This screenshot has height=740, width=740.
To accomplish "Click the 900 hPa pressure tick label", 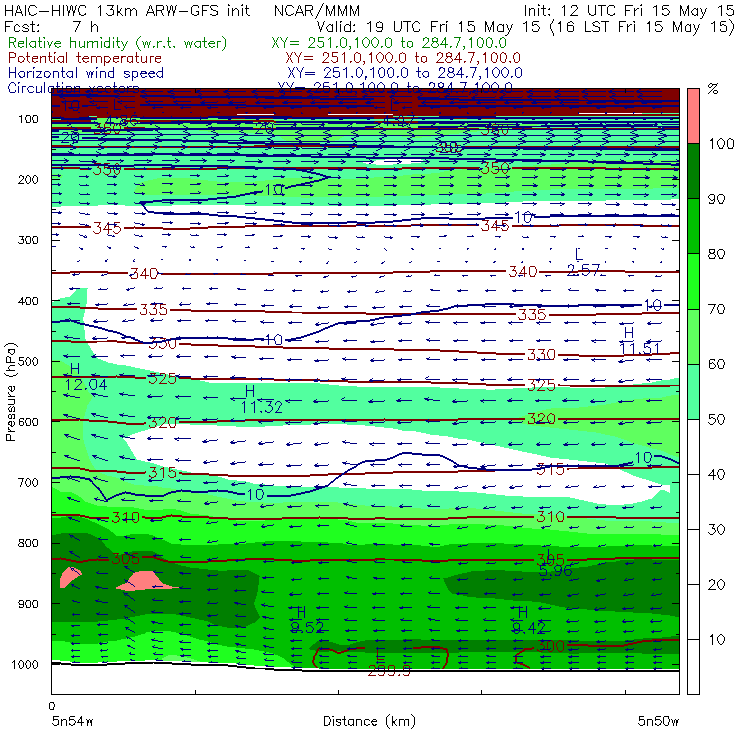I will (28, 604).
